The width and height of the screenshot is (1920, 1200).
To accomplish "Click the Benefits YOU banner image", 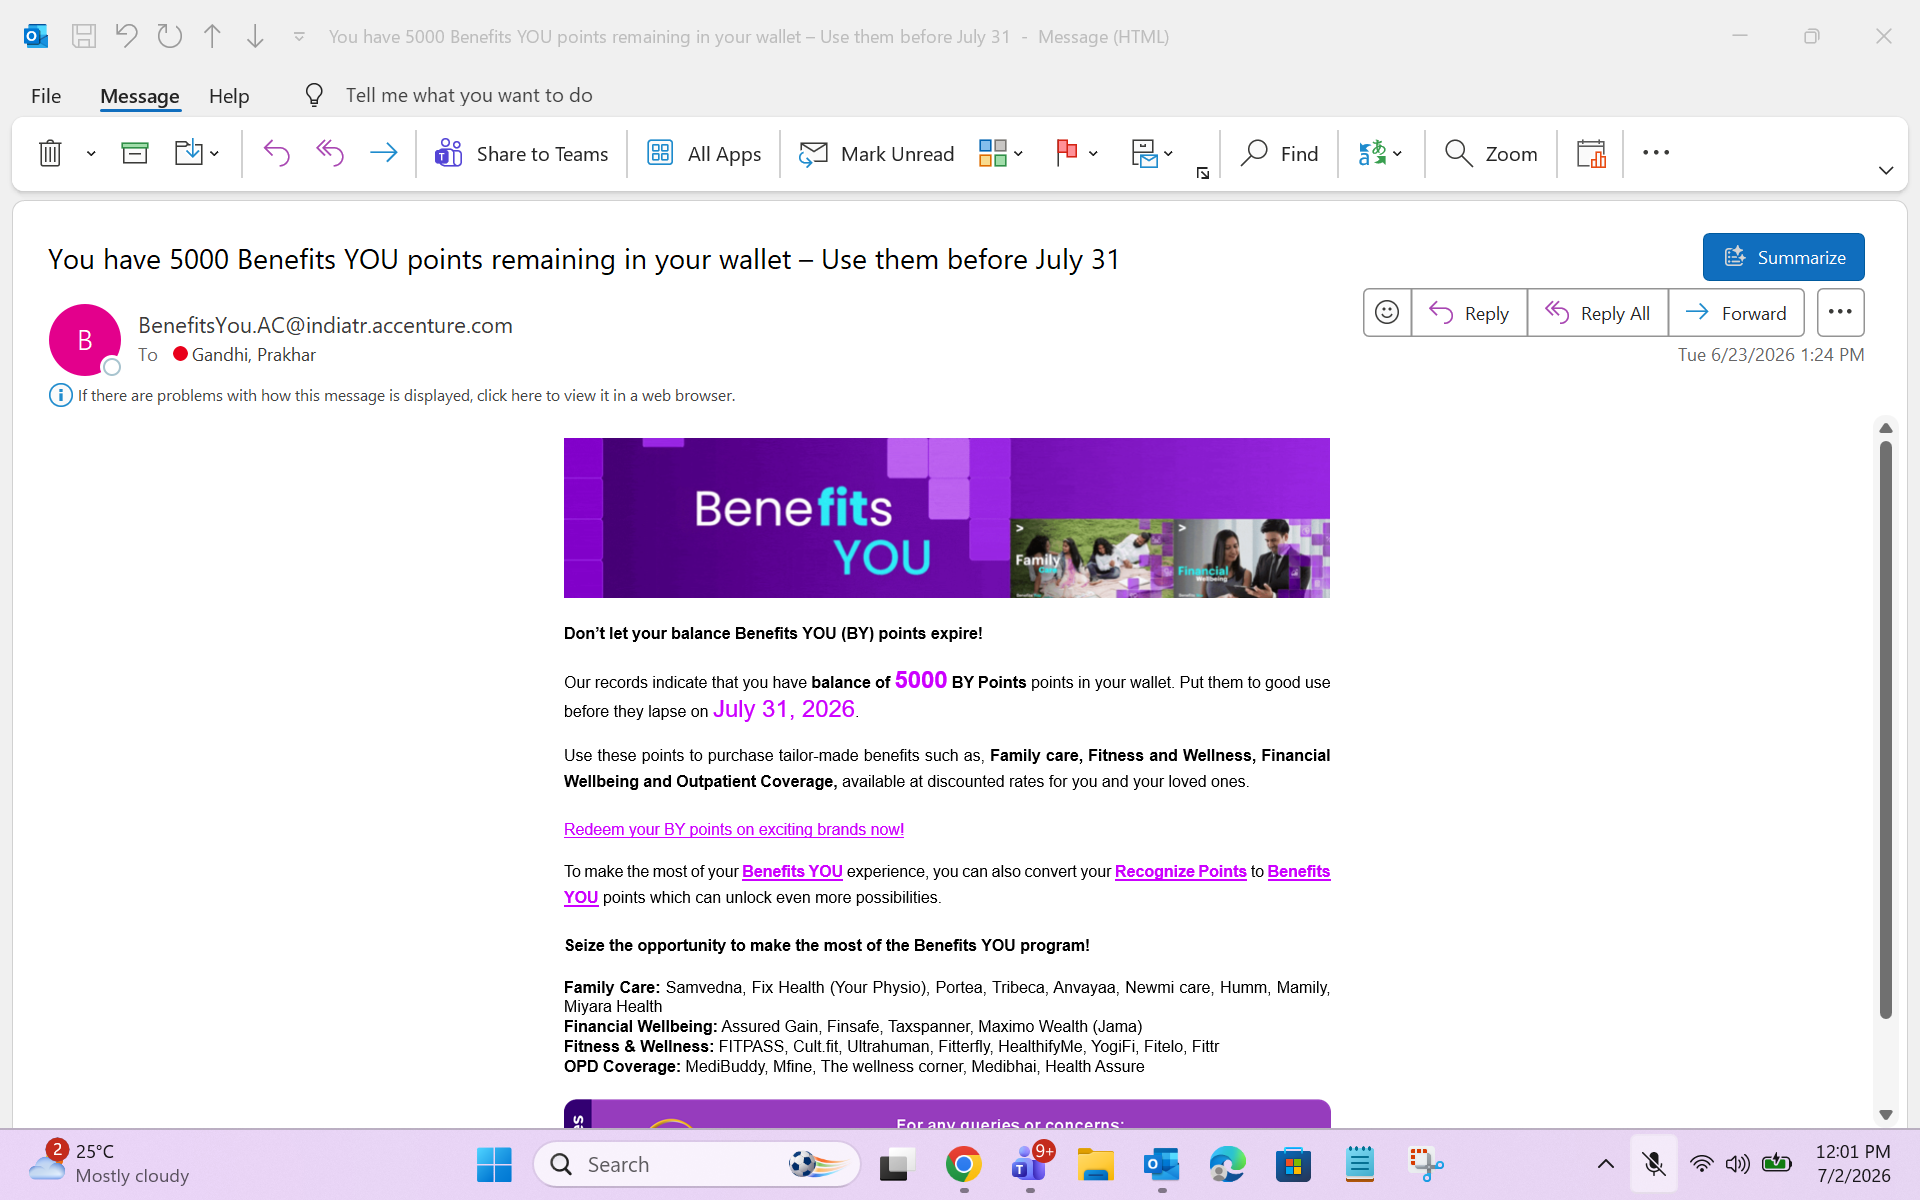I will point(947,518).
